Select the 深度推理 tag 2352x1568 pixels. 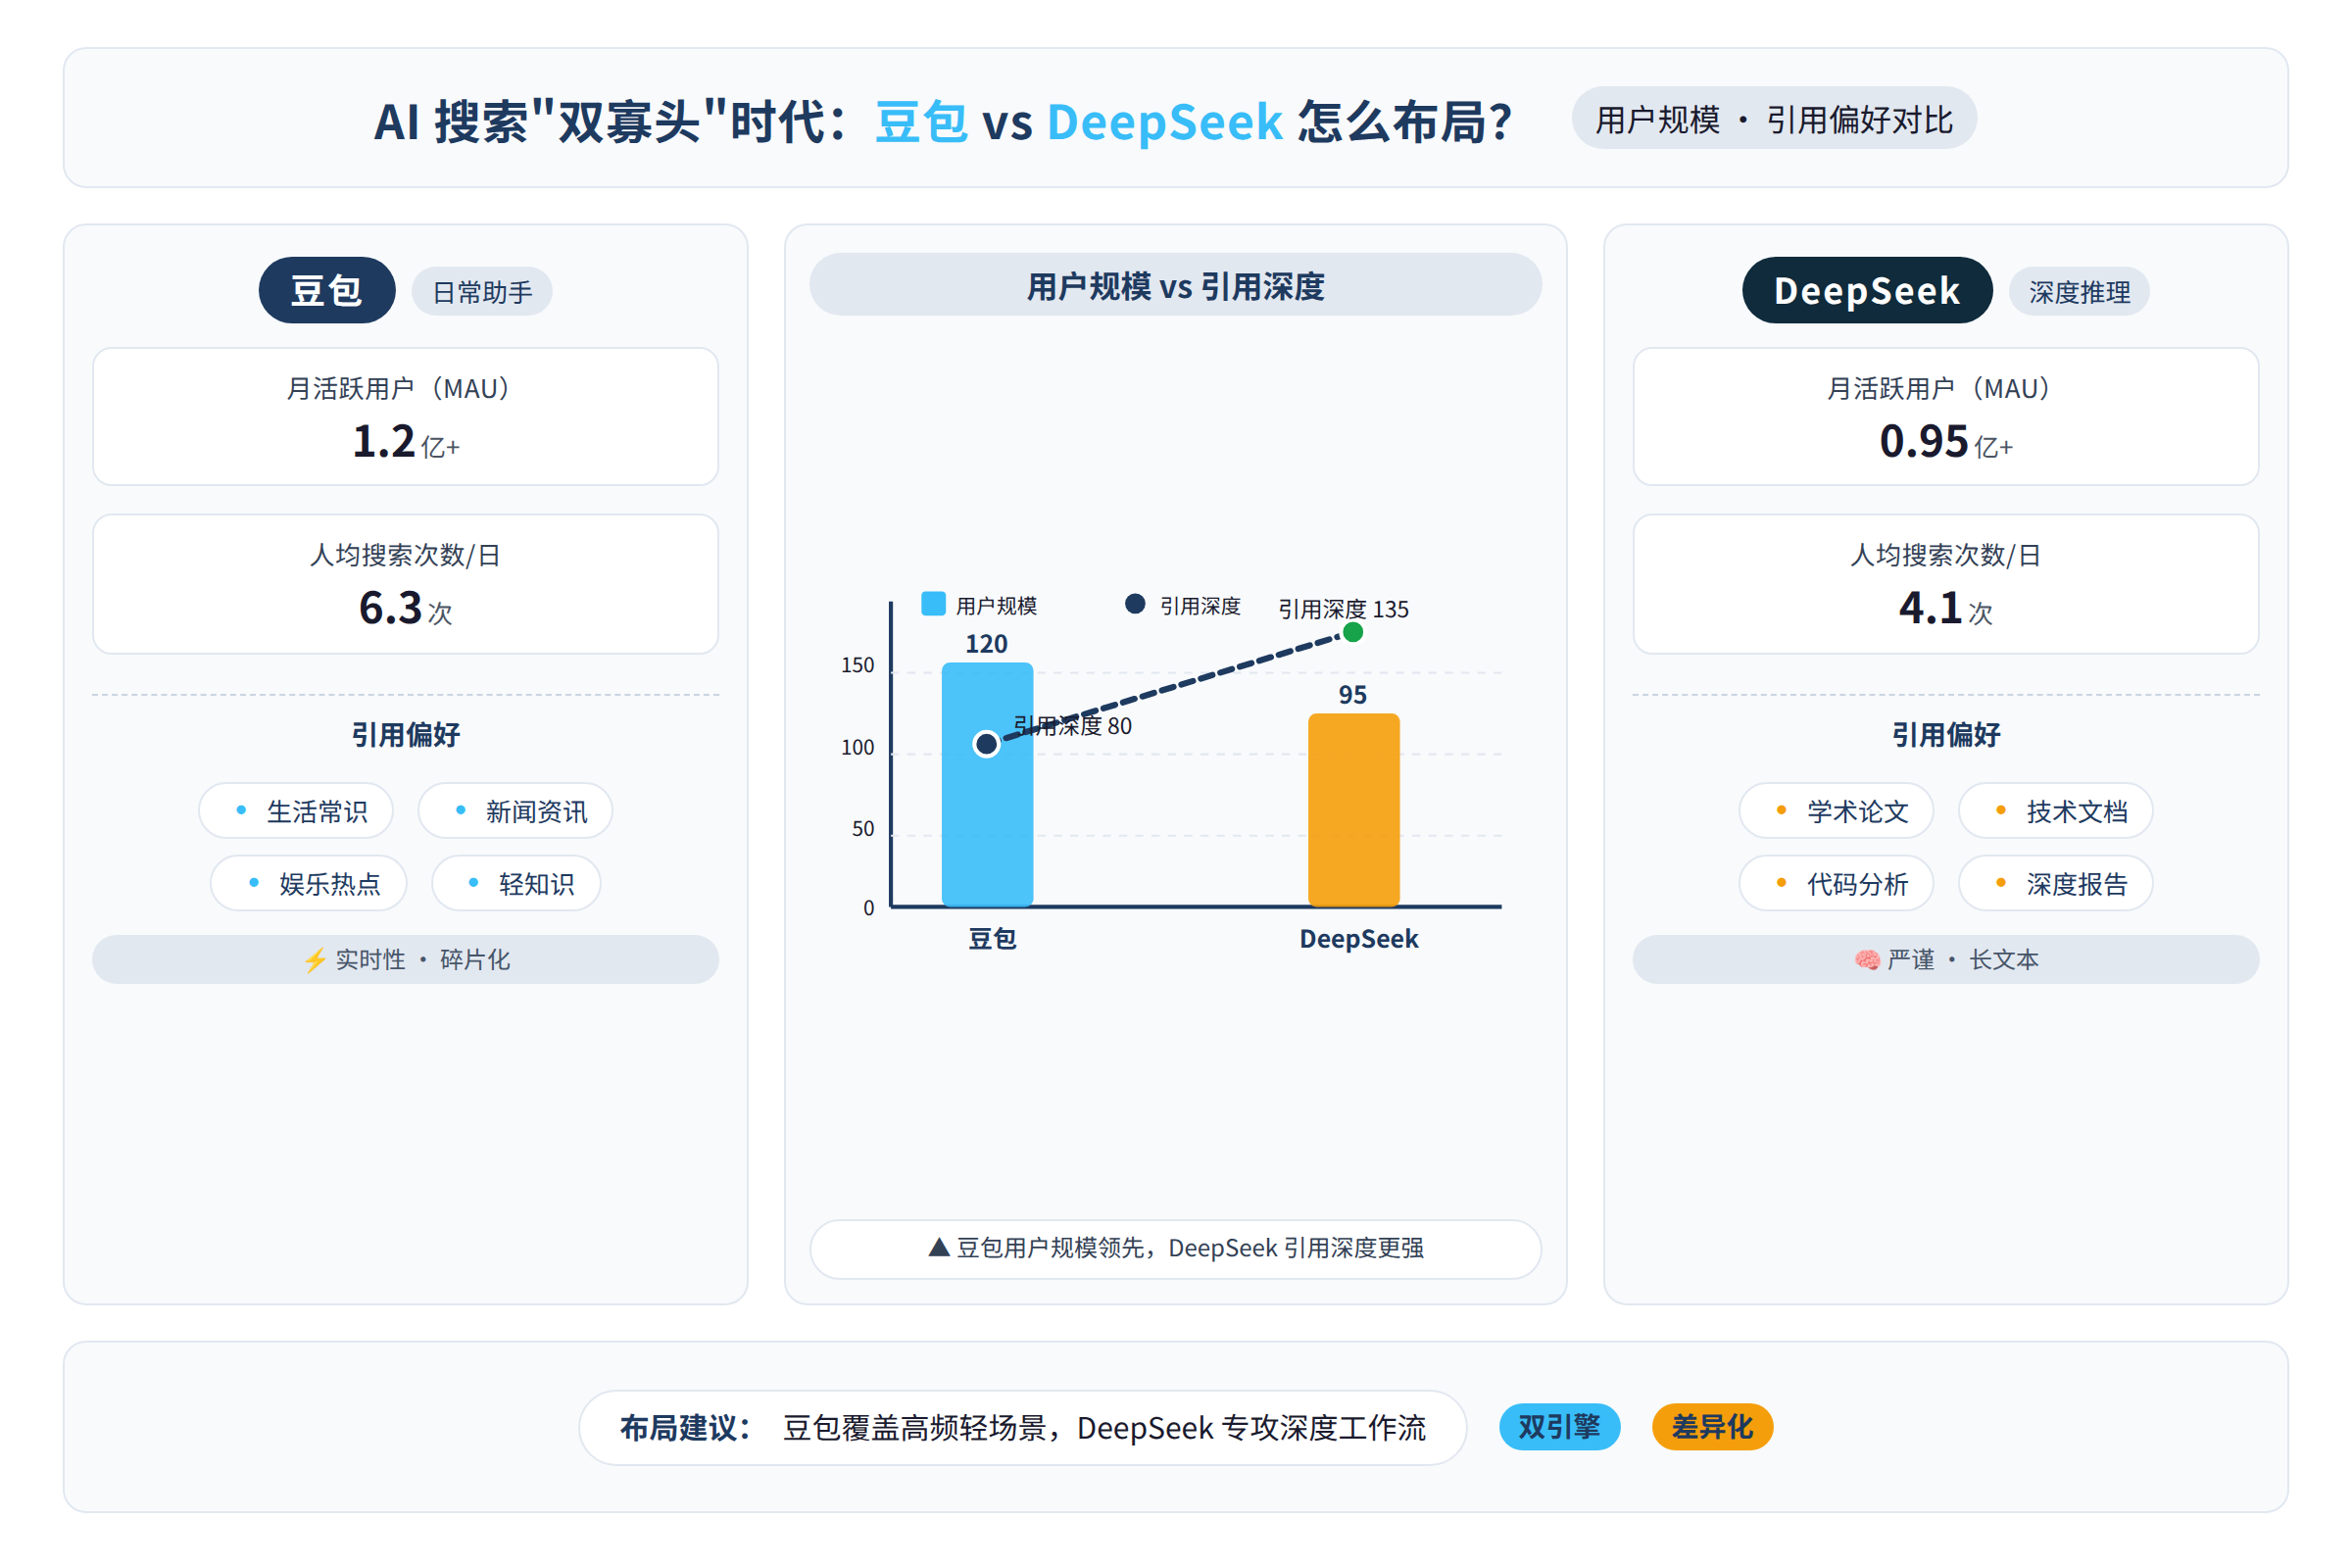click(x=2079, y=292)
